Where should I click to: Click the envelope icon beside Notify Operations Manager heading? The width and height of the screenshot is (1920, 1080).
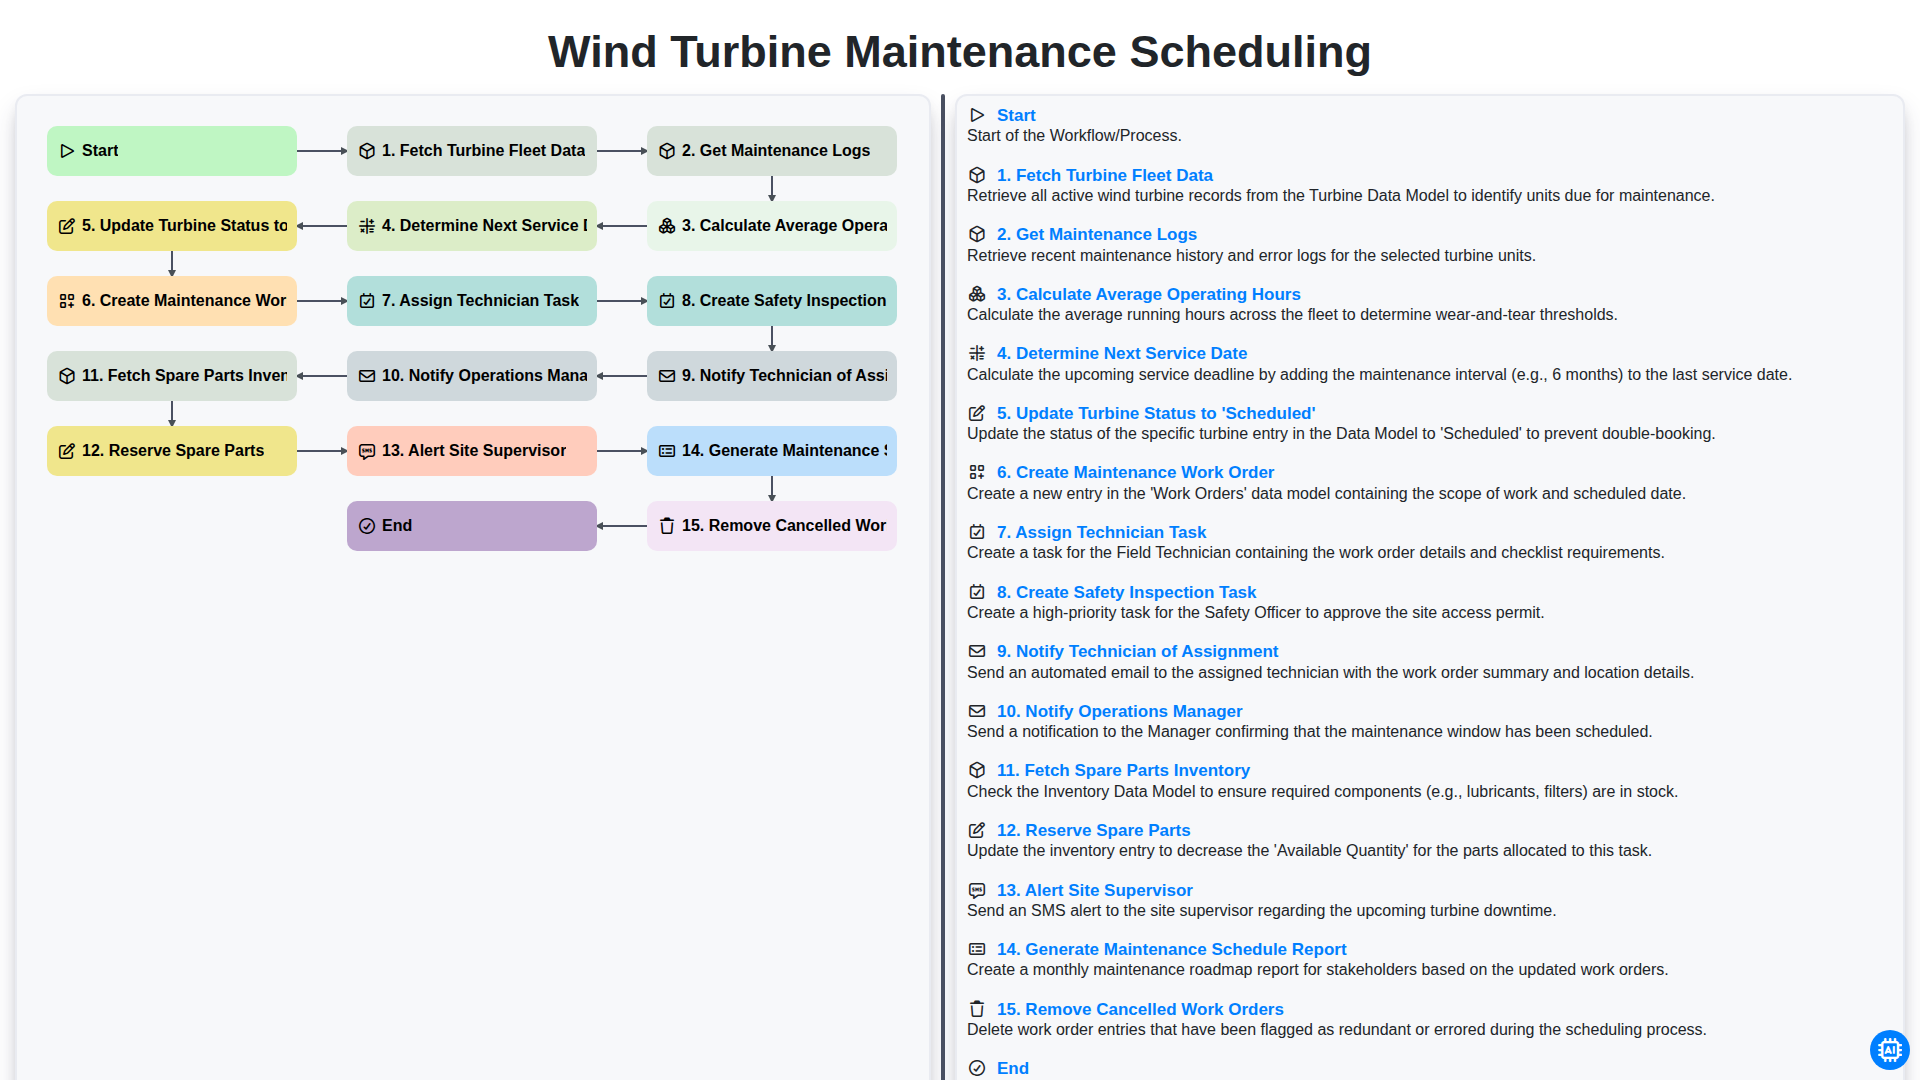[977, 711]
